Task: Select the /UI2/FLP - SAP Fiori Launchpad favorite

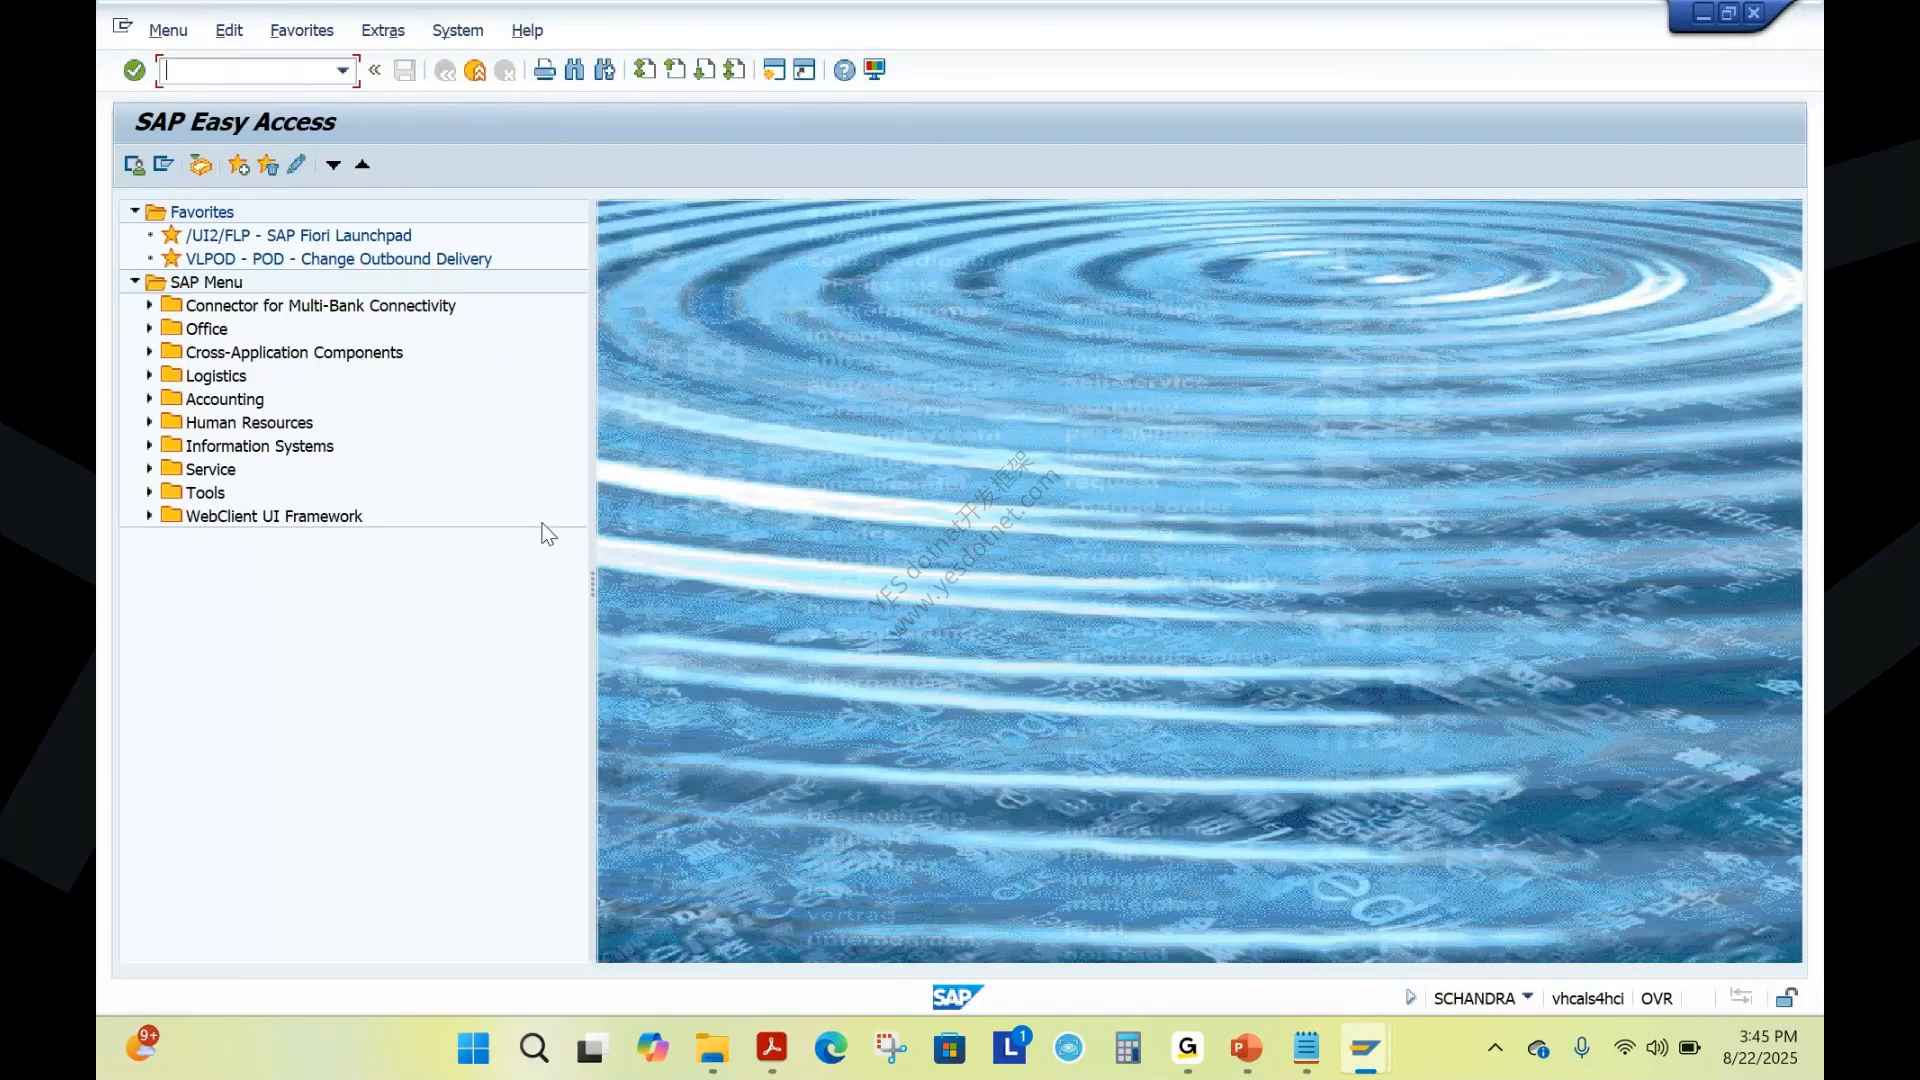Action: click(298, 235)
